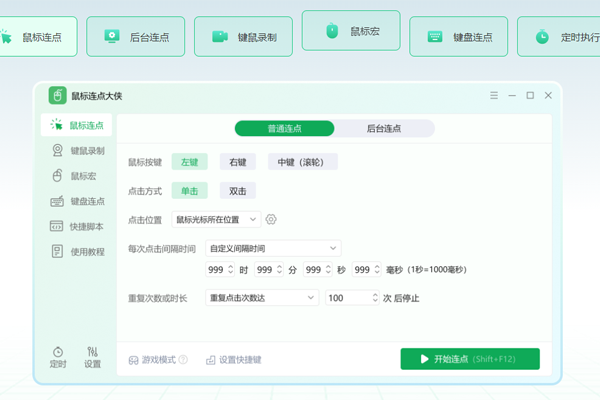This screenshot has height=400, width=600.
Task: Adjust the hours (时) spinner arrows
Action: 230,269
